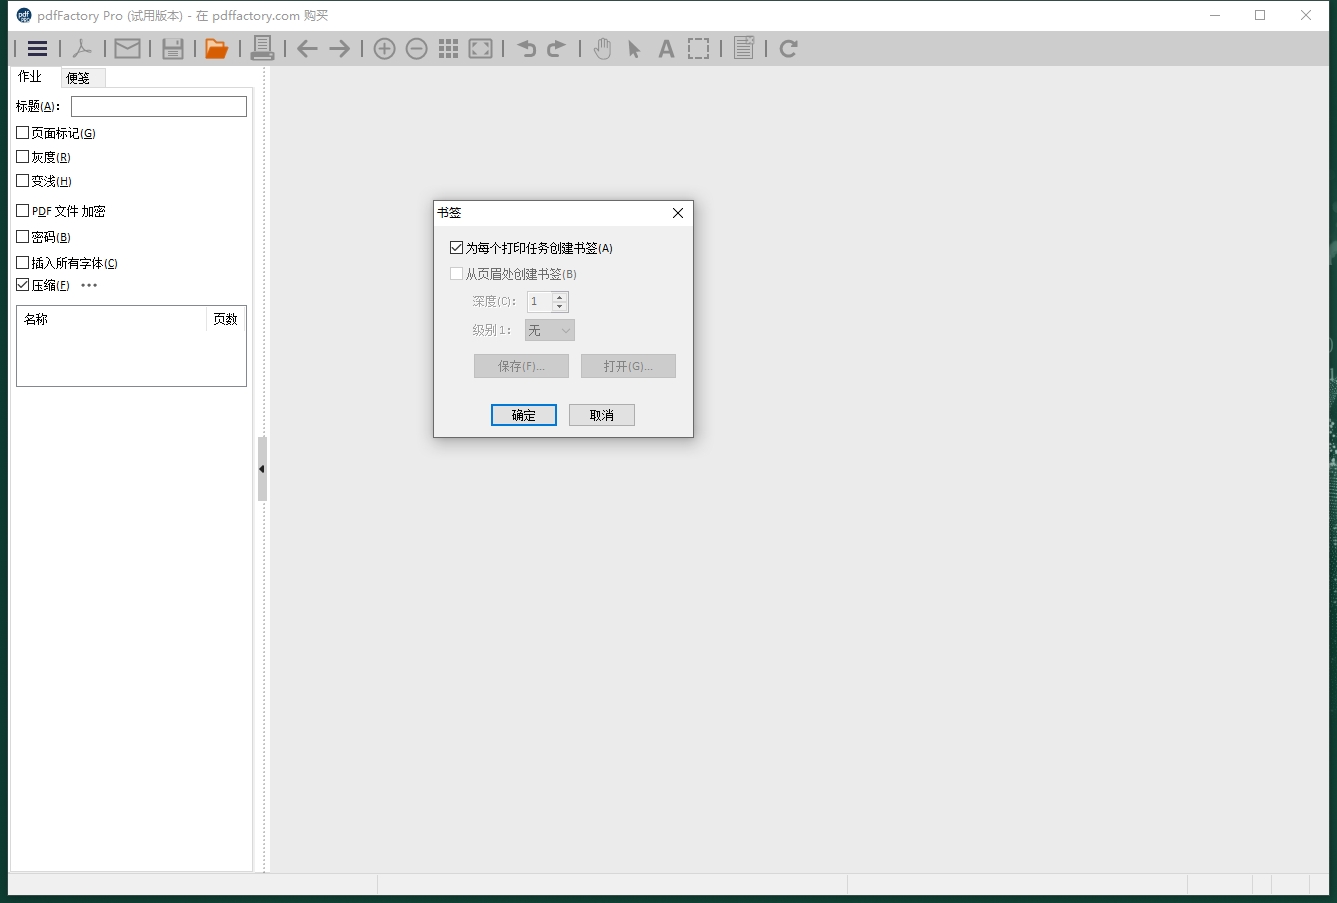
Task: Open the 级别 1 dropdown
Action: coord(550,330)
